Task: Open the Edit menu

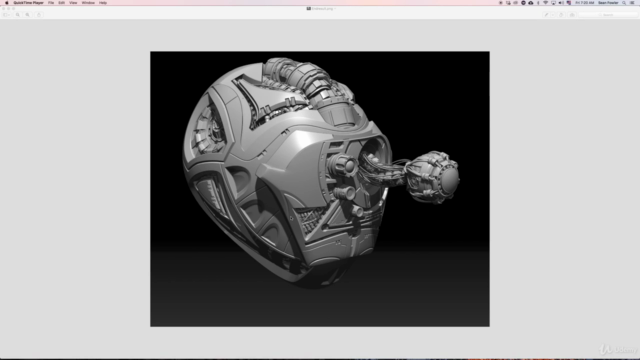Action: tap(62, 3)
